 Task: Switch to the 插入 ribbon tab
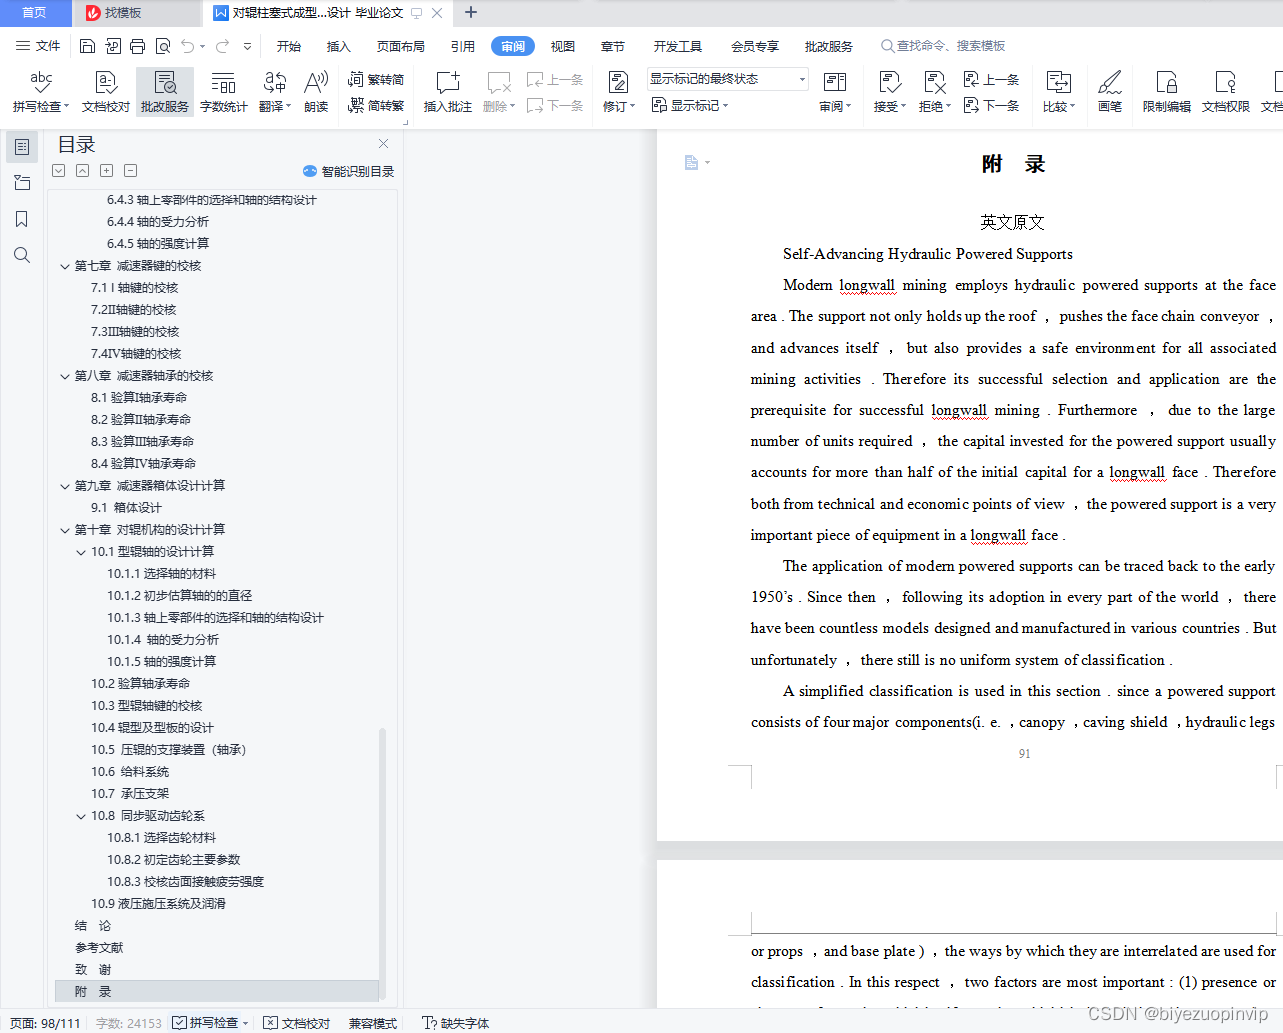click(x=339, y=46)
